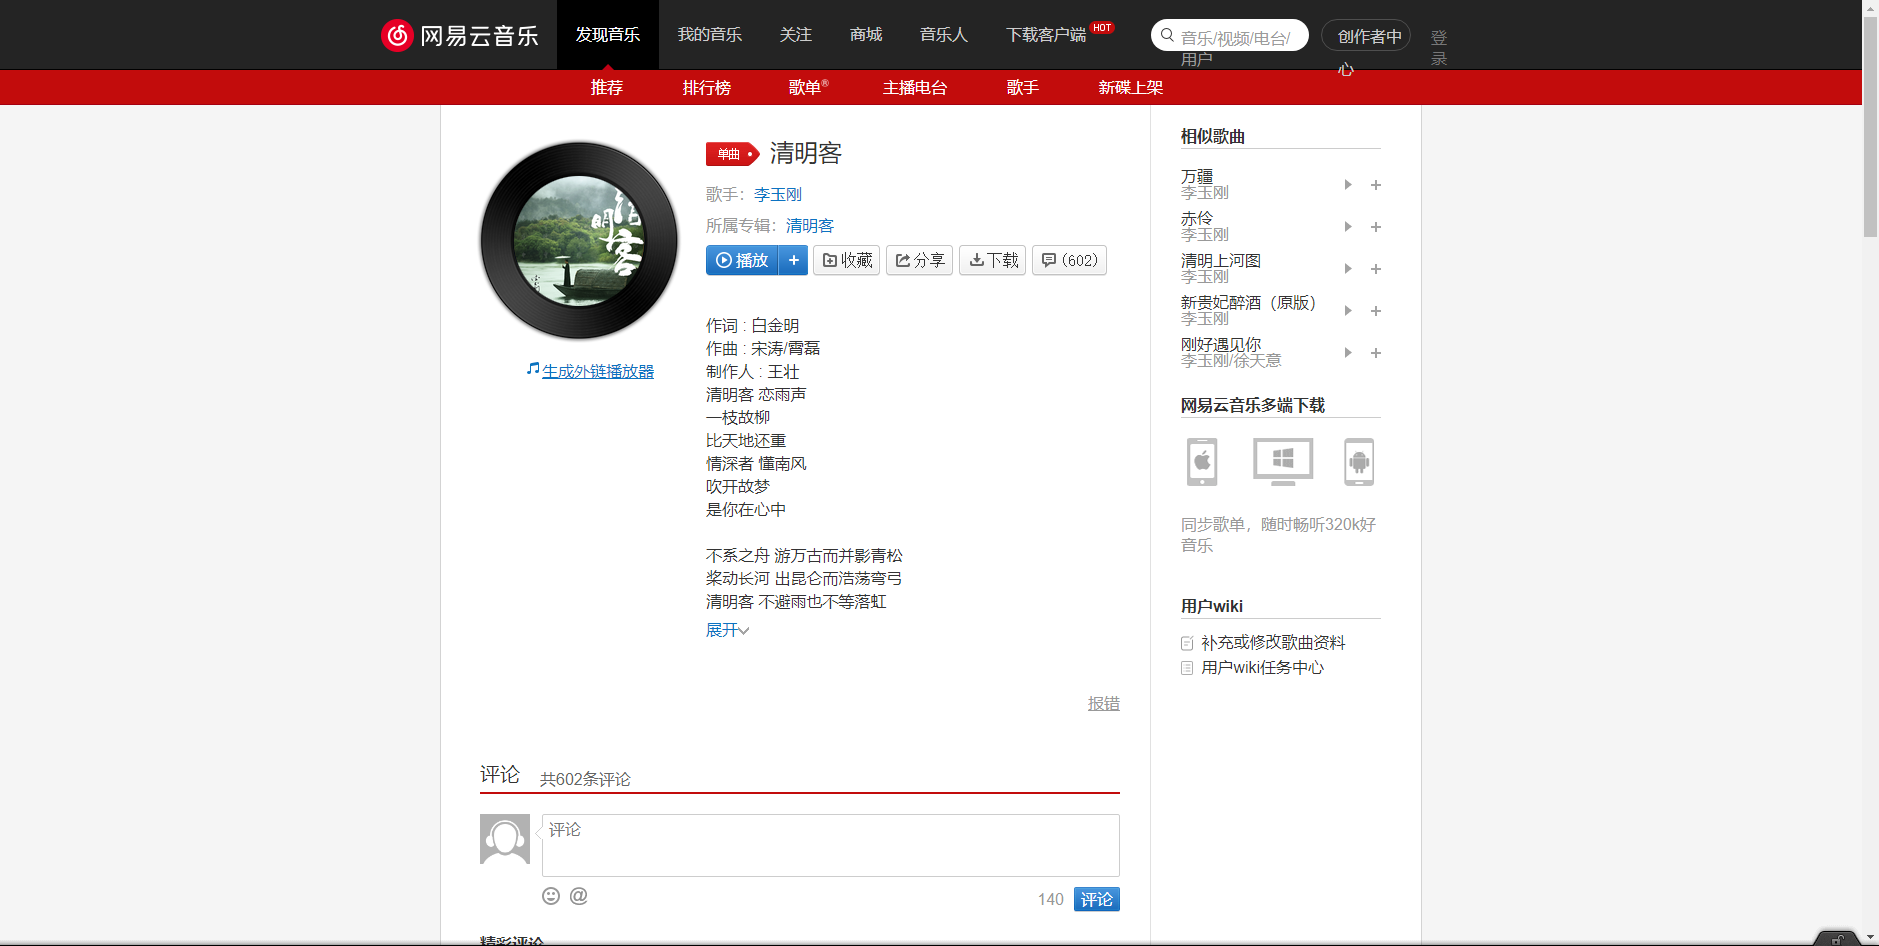Play the similar song 万疆
The width and height of the screenshot is (1879, 946).
coord(1347,184)
